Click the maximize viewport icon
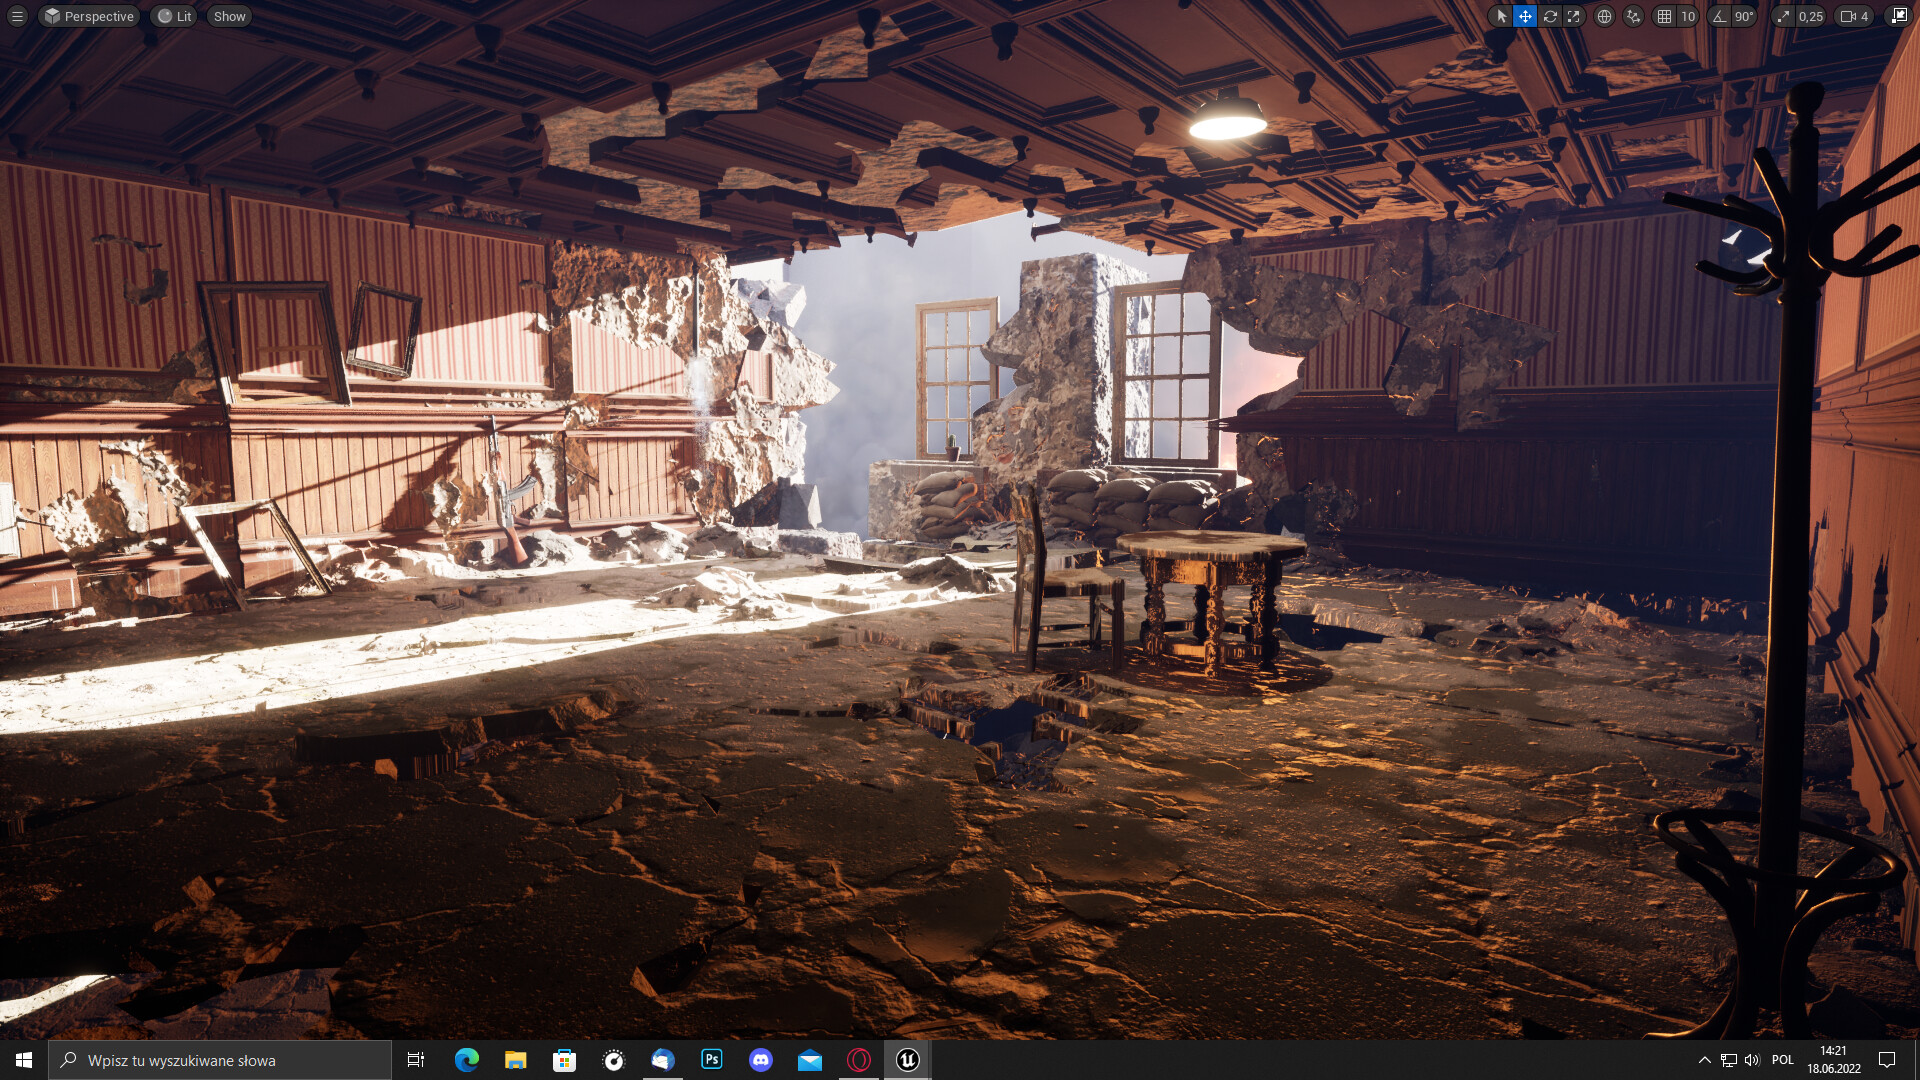Screen dimensions: 1920x1080 pos(1898,16)
